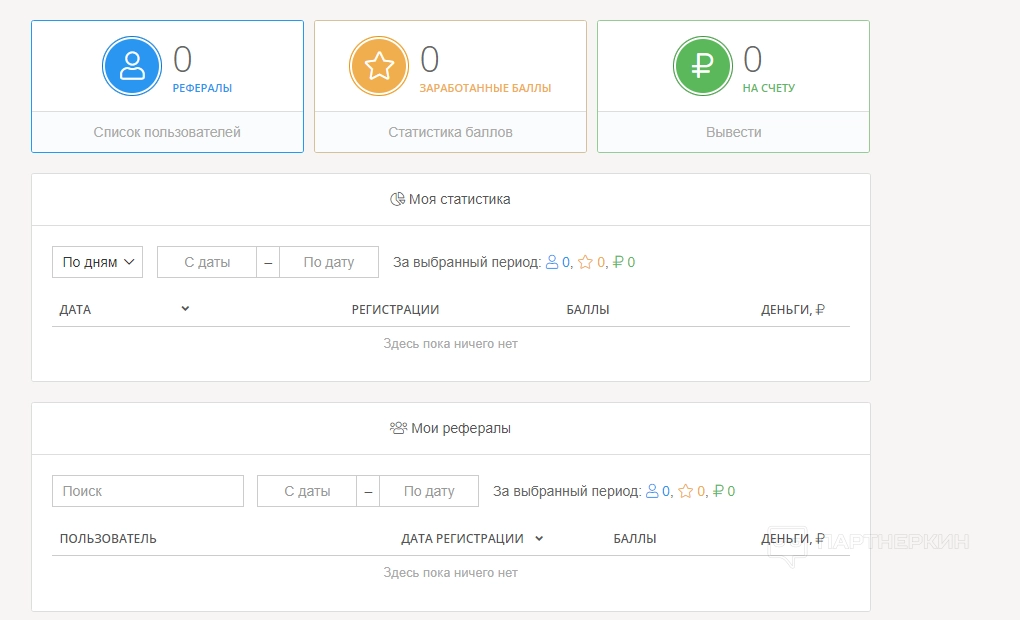This screenshot has width=1020, height=620.
Task: Select the По дату field in referrals
Action: pyautogui.click(x=429, y=491)
